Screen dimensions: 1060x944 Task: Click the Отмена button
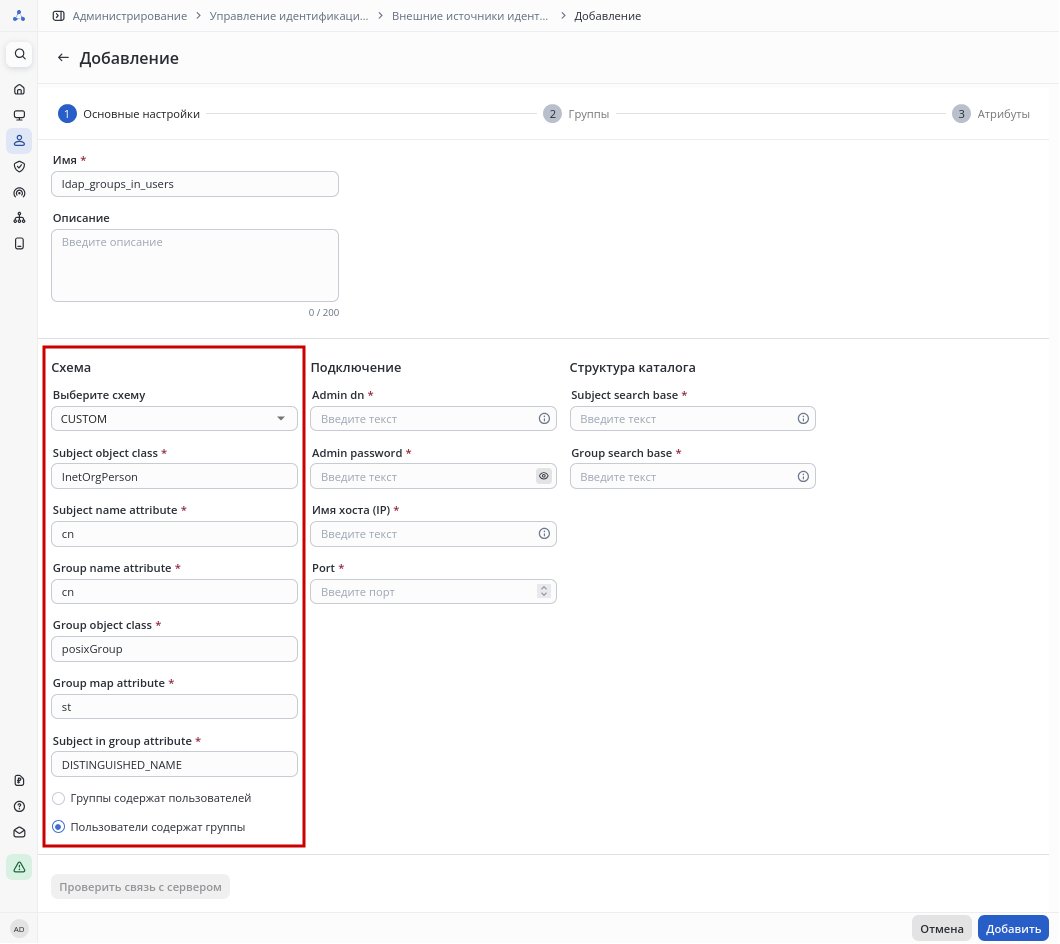point(941,928)
